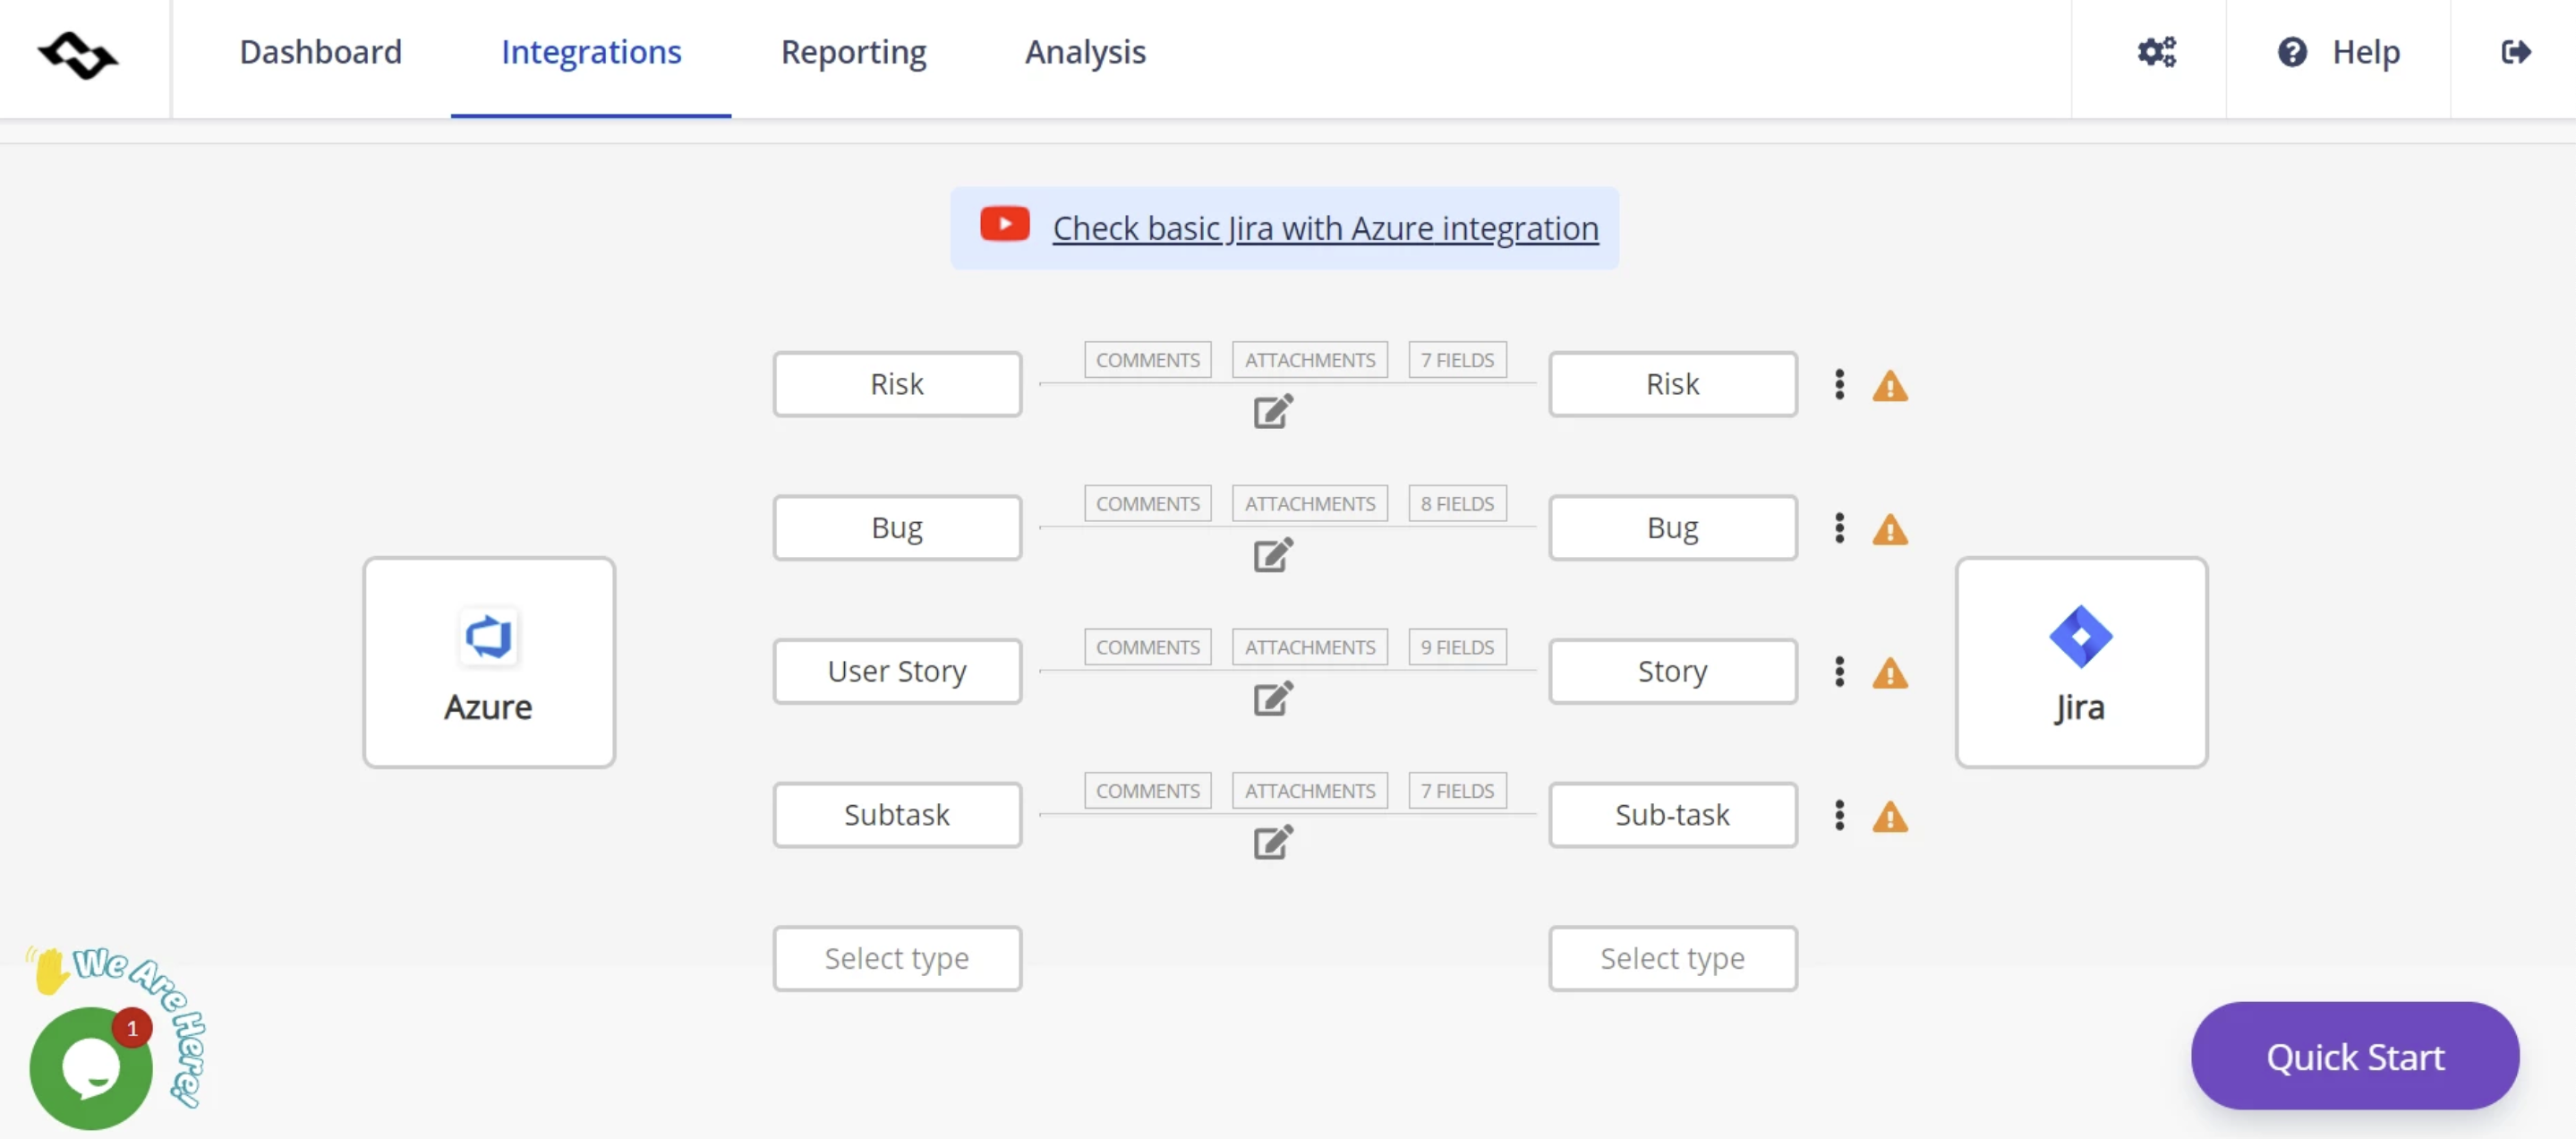This screenshot has width=2576, height=1139.
Task: Select the Jira Bug type box
Action: pyautogui.click(x=1673, y=528)
